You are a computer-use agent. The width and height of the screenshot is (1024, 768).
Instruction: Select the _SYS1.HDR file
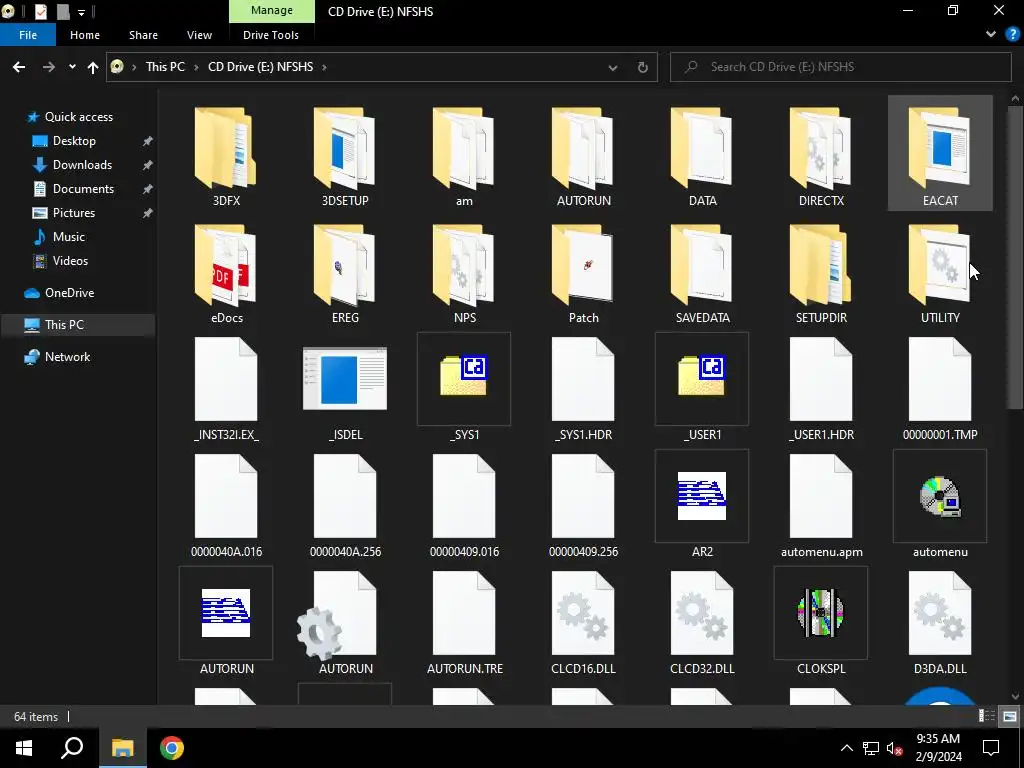tap(583, 389)
